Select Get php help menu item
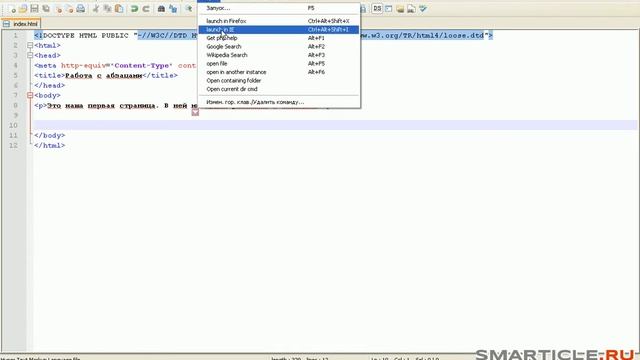The height and width of the screenshot is (360, 640). click(279, 38)
